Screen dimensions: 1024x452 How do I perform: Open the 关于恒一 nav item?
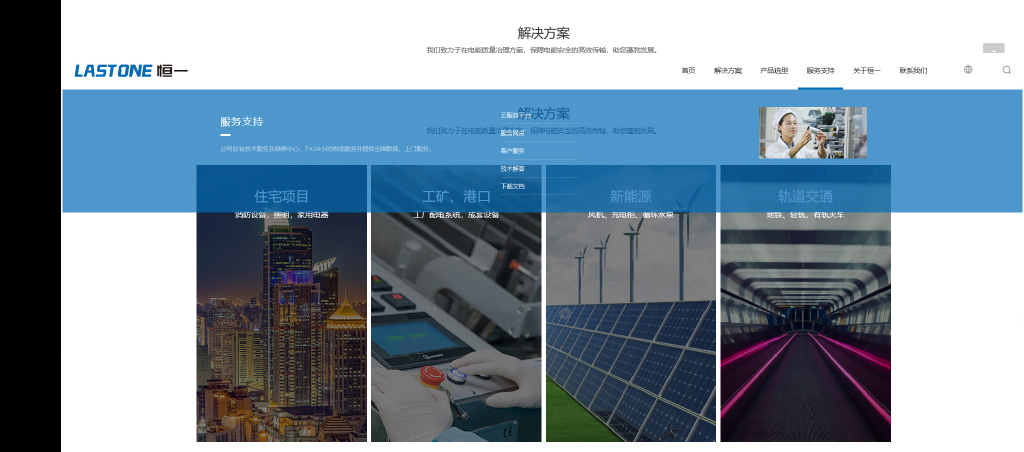click(867, 71)
